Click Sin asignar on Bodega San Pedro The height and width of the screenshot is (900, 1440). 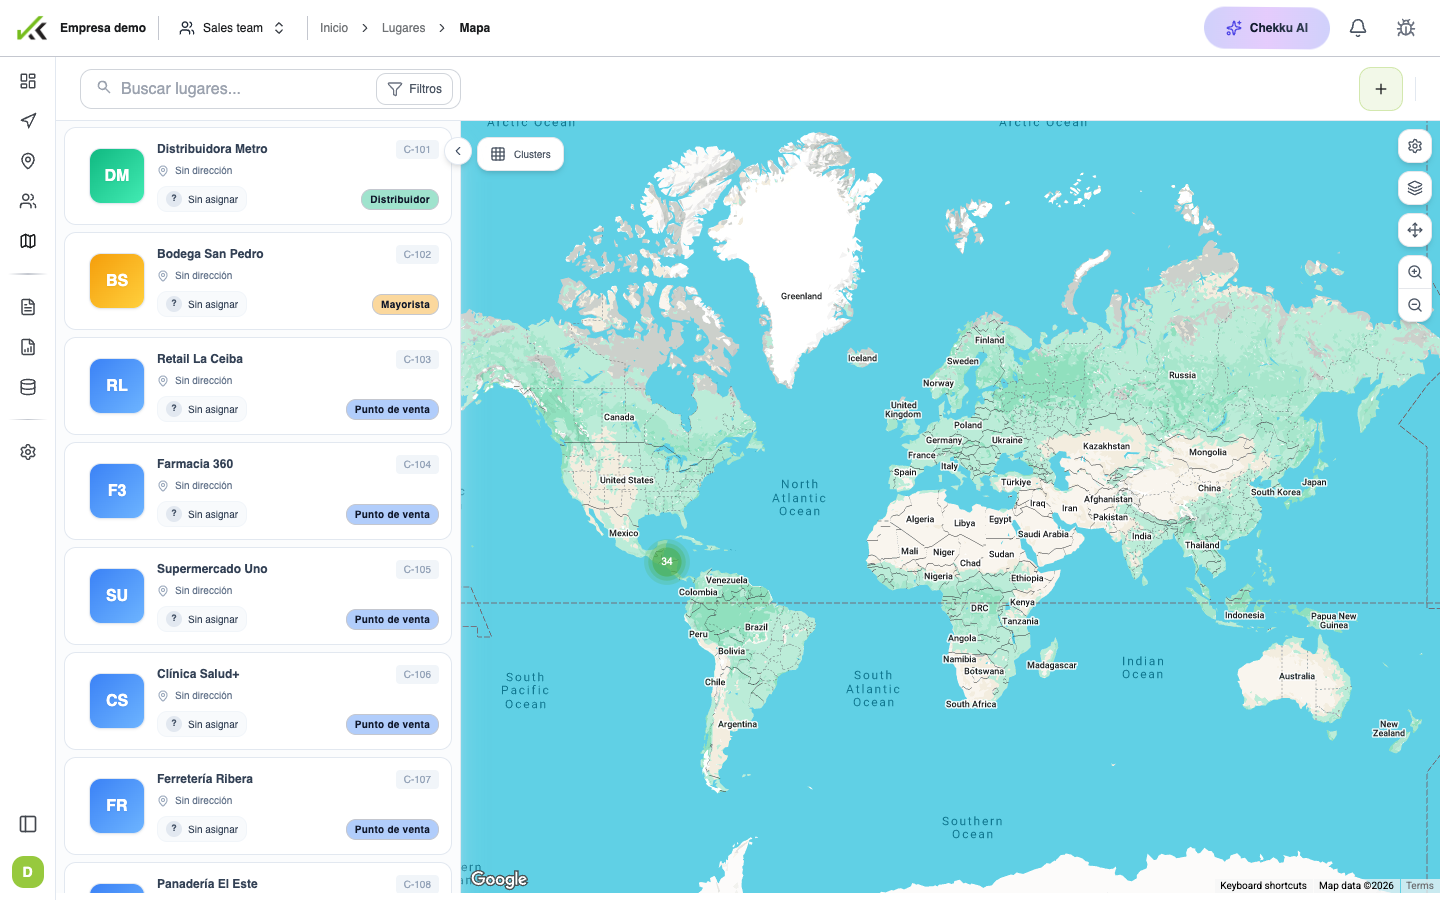[x=202, y=304]
